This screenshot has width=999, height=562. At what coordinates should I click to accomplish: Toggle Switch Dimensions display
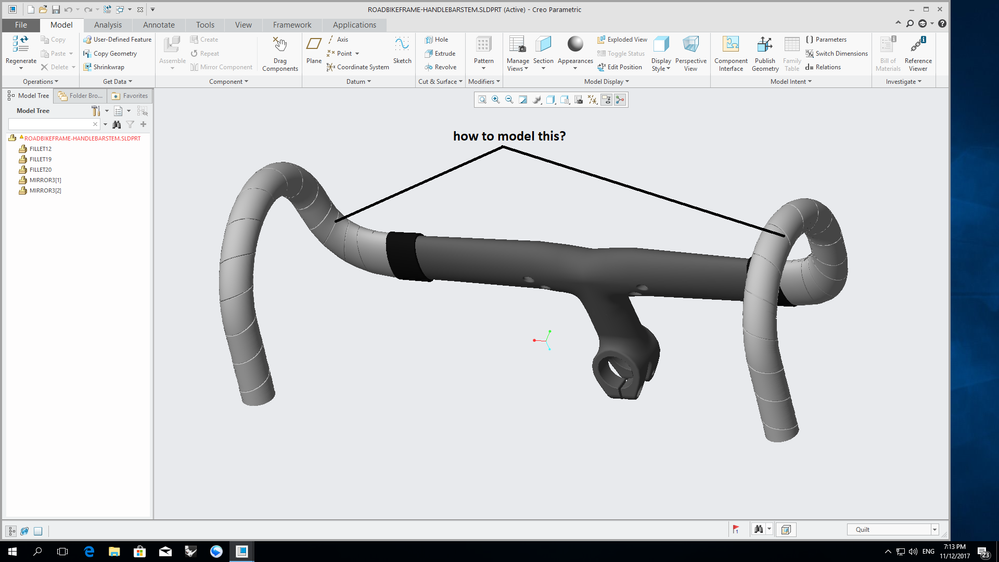click(x=836, y=54)
